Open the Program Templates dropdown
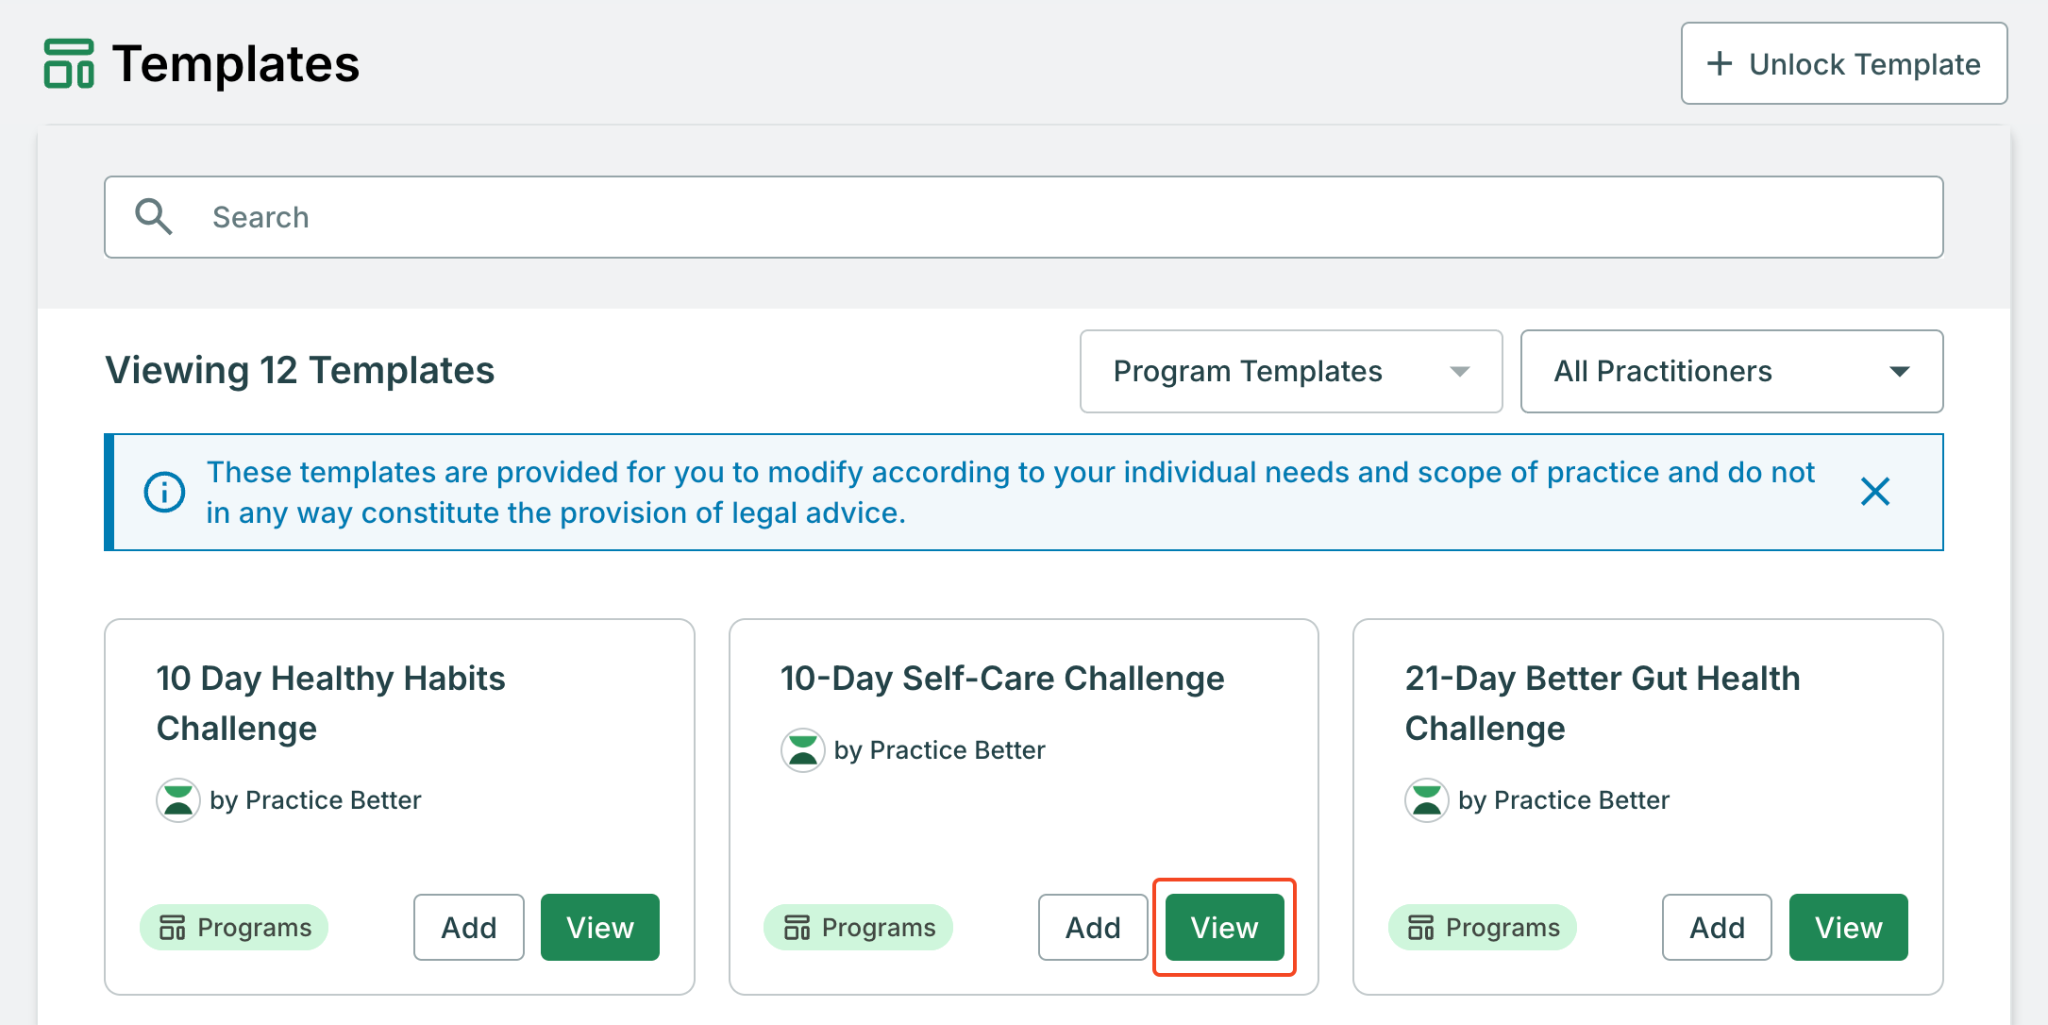Screen dimensions: 2048x1025 [x=1290, y=372]
